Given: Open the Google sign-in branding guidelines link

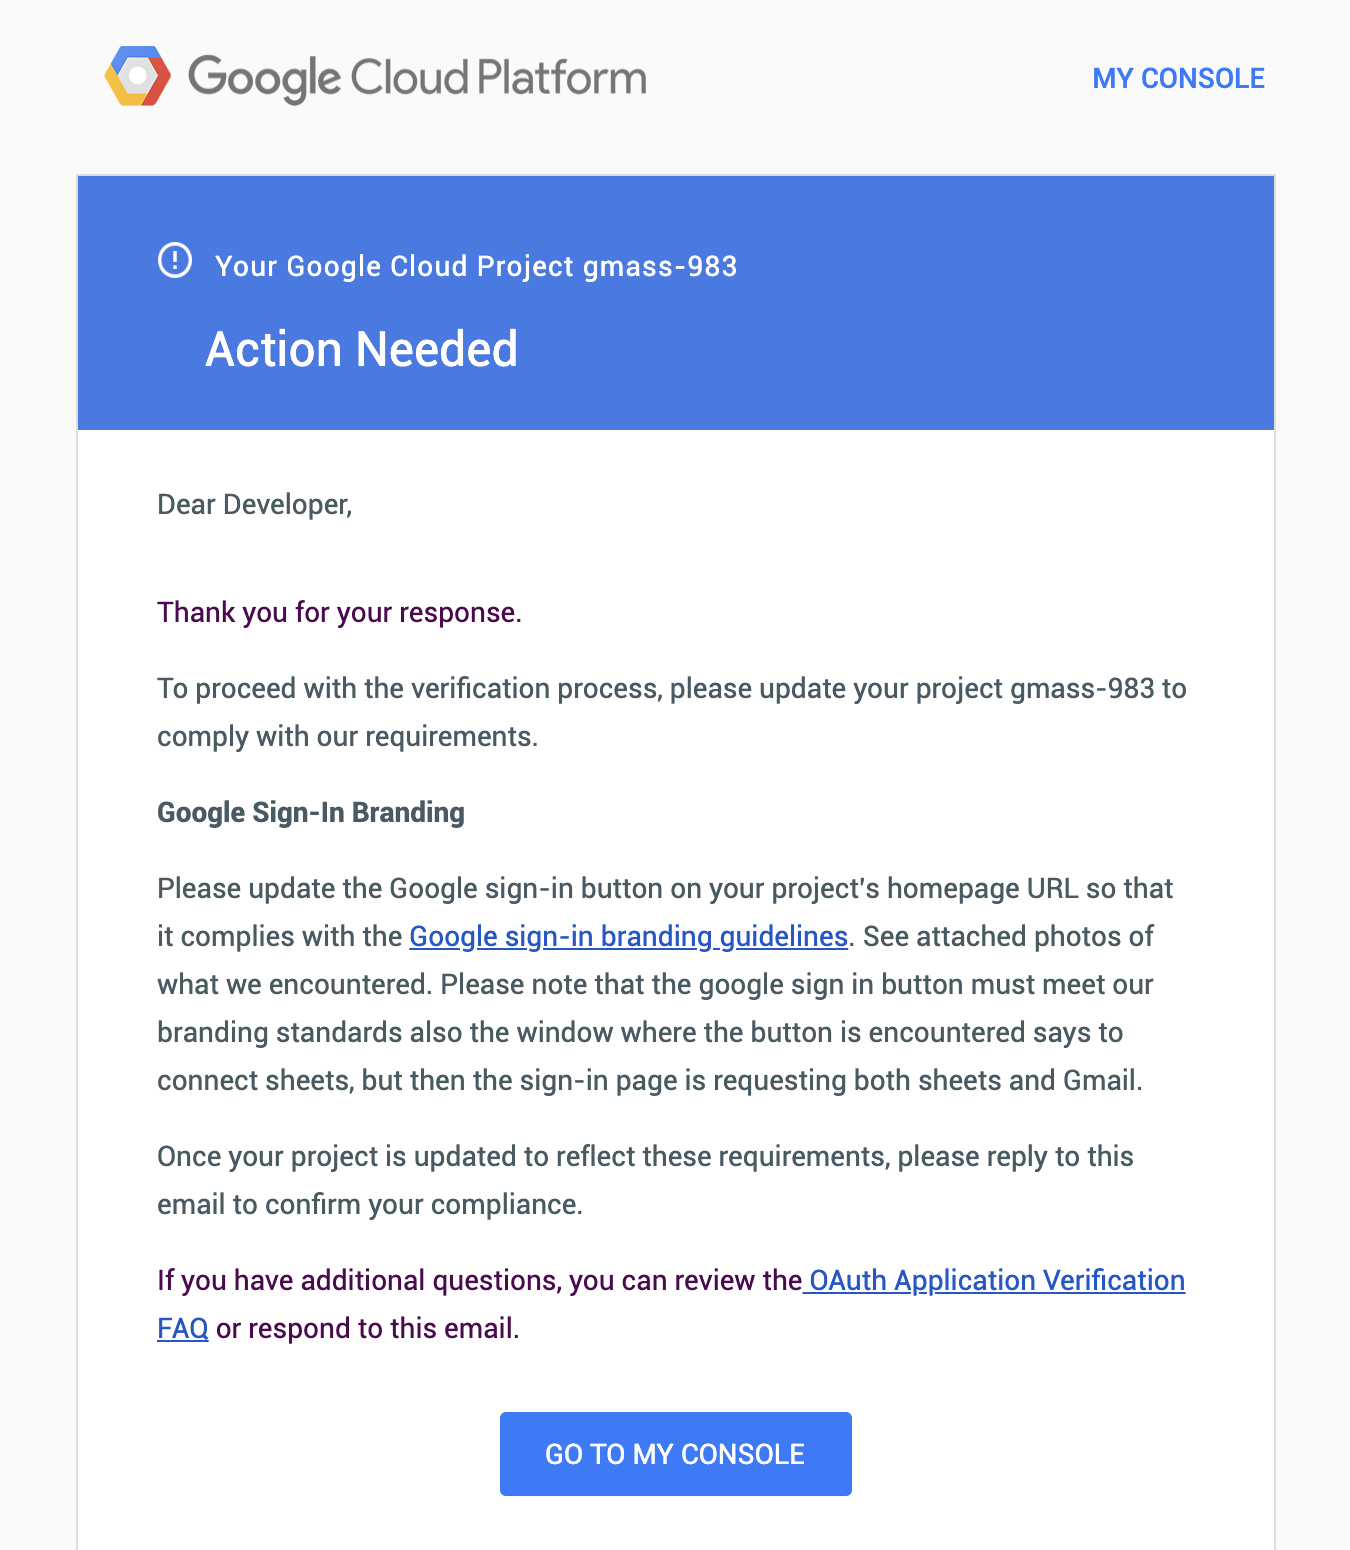Looking at the screenshot, I should tap(628, 936).
